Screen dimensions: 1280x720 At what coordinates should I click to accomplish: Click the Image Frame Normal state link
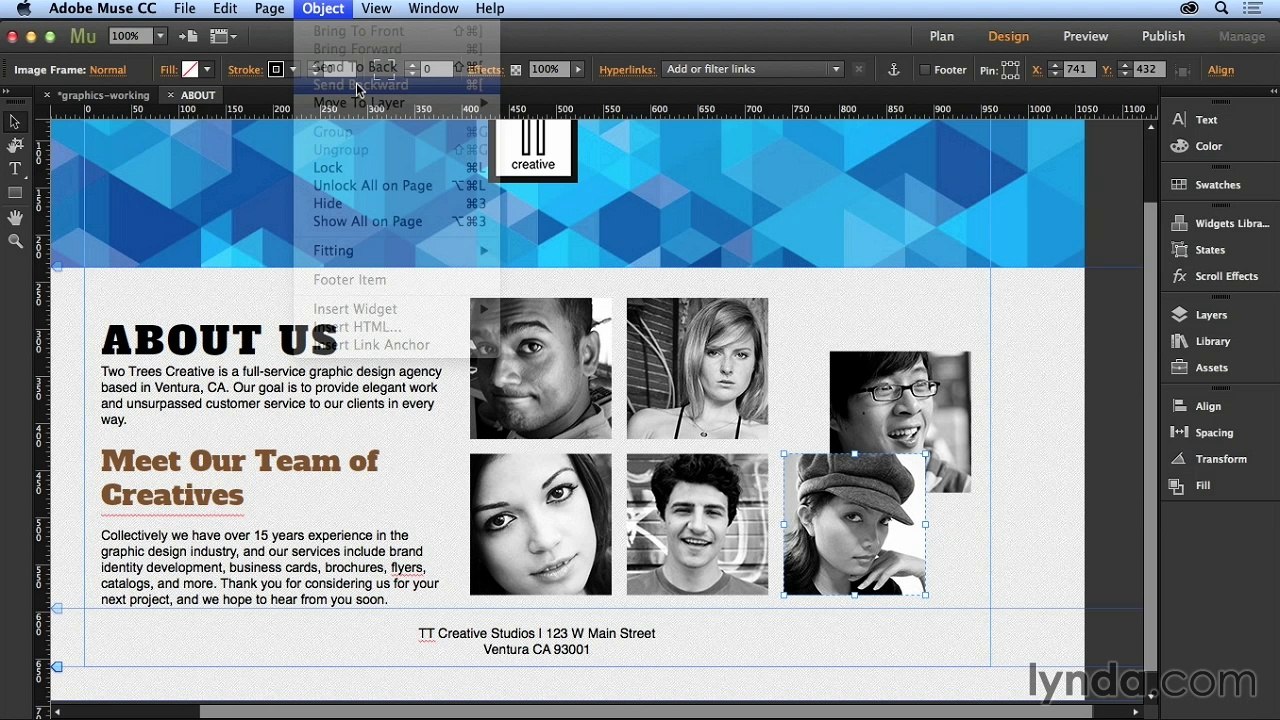(x=108, y=70)
